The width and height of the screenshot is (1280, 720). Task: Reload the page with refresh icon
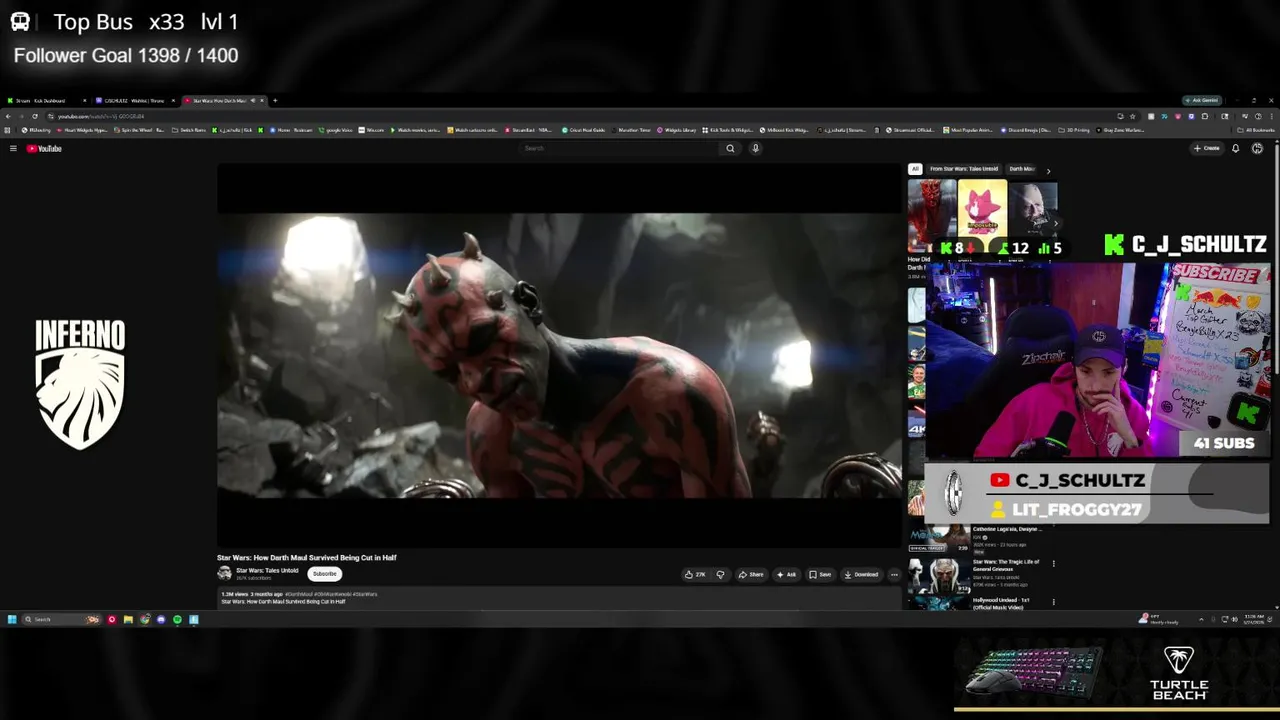(x=35, y=116)
